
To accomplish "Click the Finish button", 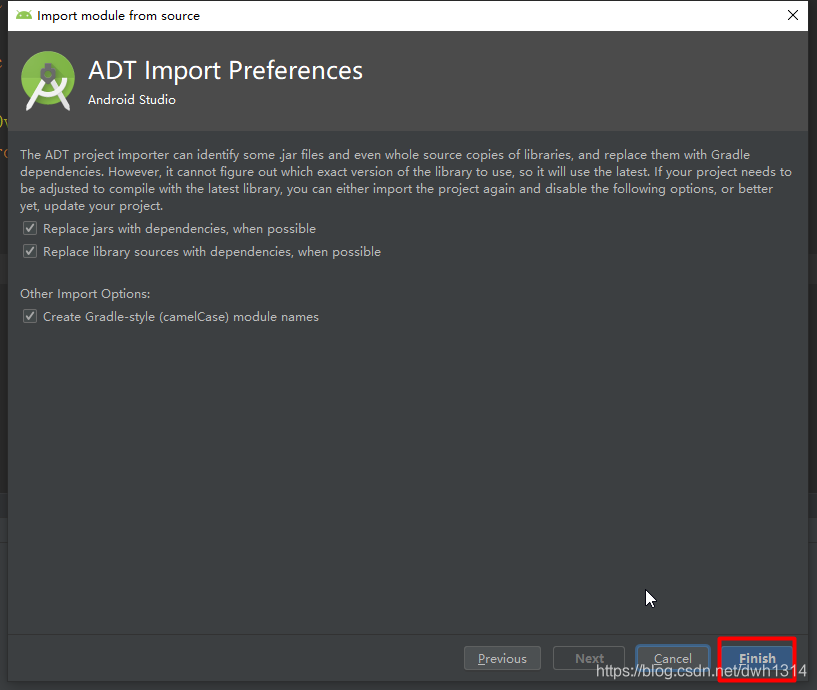I will pyautogui.click(x=757, y=659).
